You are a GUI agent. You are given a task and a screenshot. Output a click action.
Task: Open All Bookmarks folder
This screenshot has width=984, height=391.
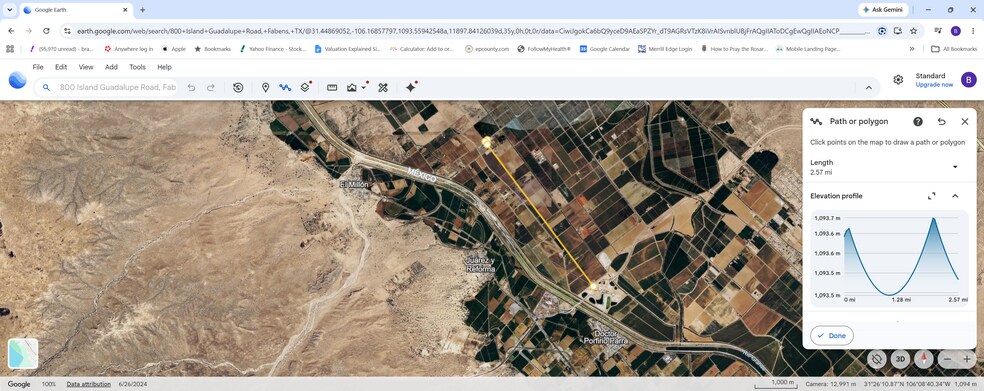(x=953, y=49)
